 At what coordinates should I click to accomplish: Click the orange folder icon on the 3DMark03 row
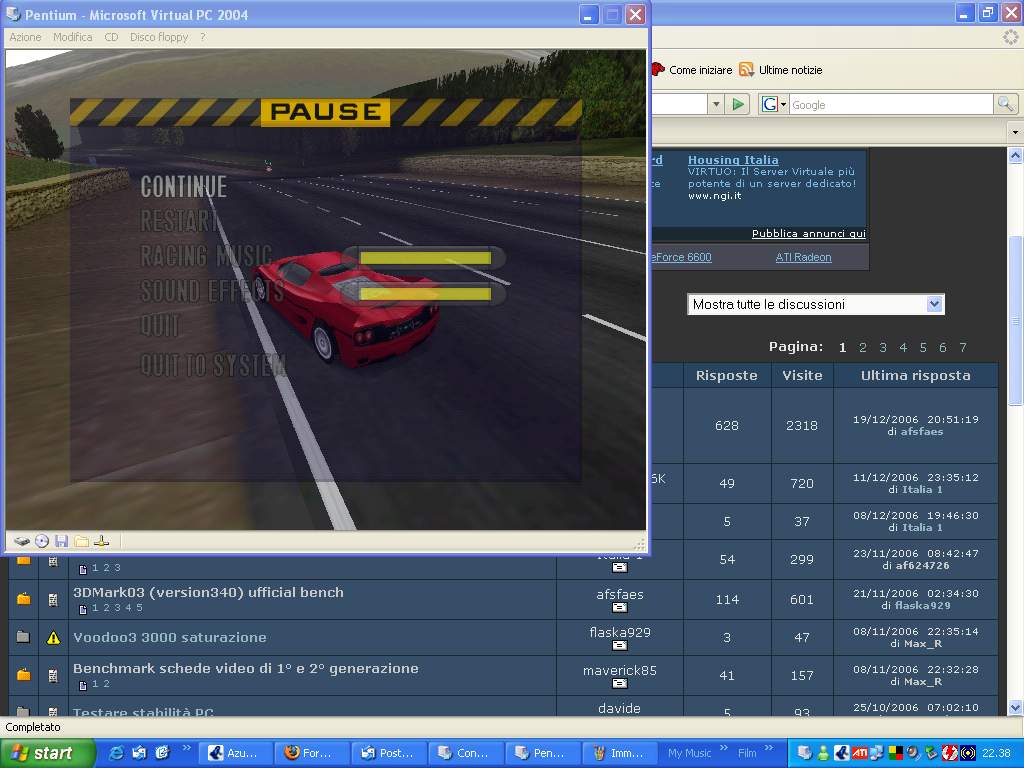point(24,599)
